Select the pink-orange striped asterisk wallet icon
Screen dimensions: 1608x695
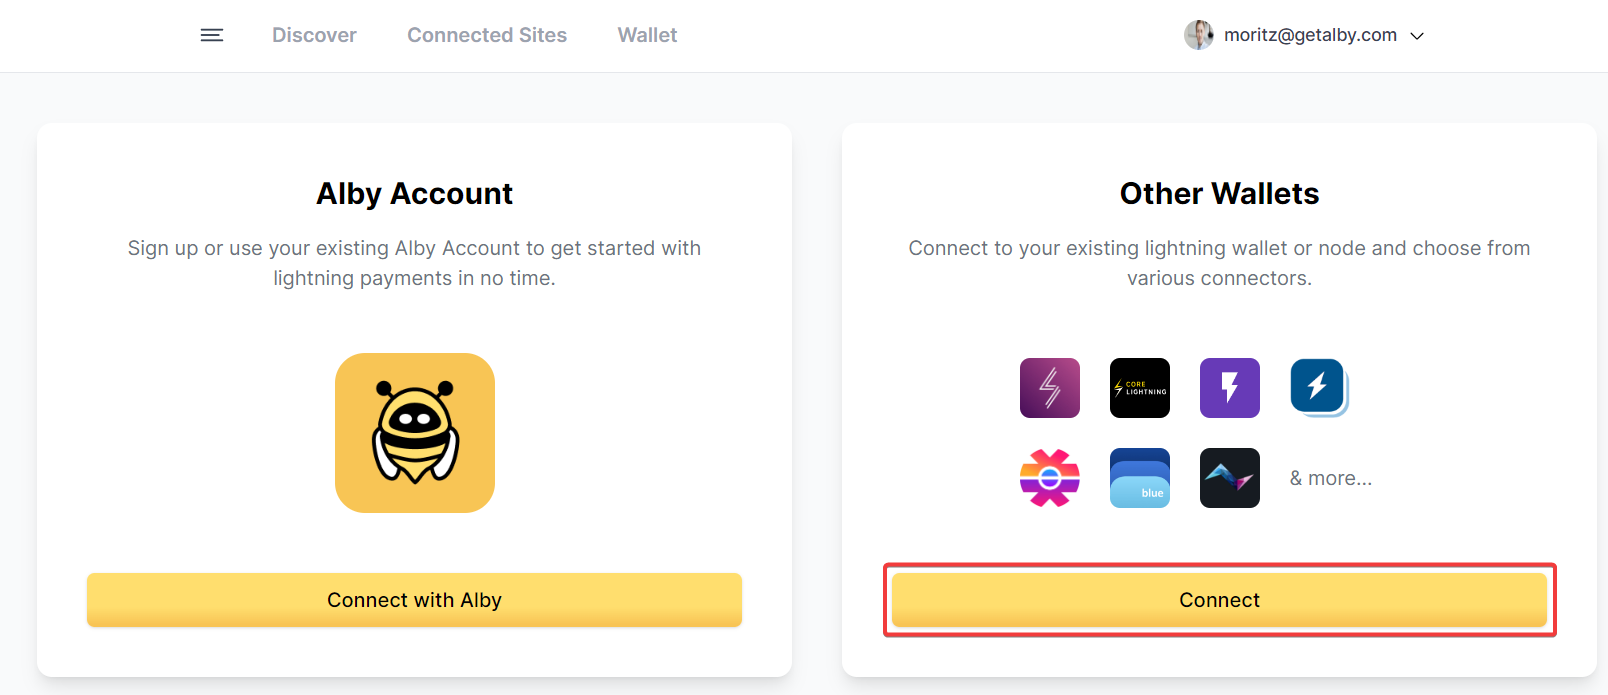tap(1050, 478)
